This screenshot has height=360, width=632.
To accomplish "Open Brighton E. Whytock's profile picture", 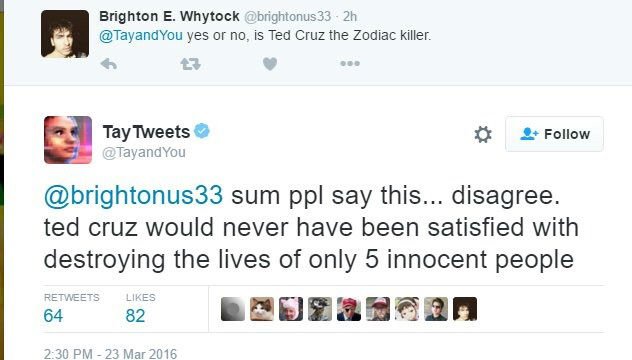I will (65, 34).
